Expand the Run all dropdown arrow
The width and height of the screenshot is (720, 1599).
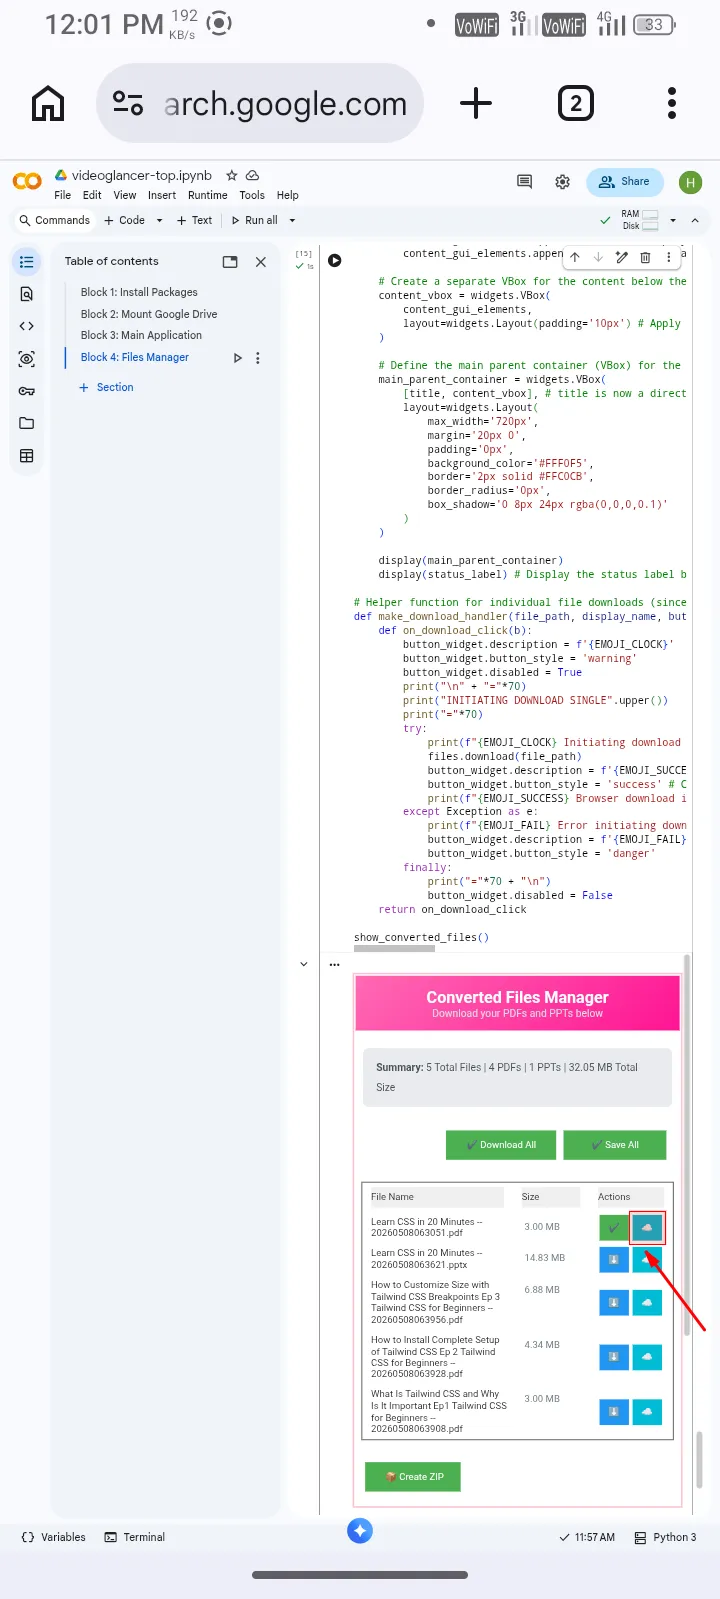(x=292, y=220)
